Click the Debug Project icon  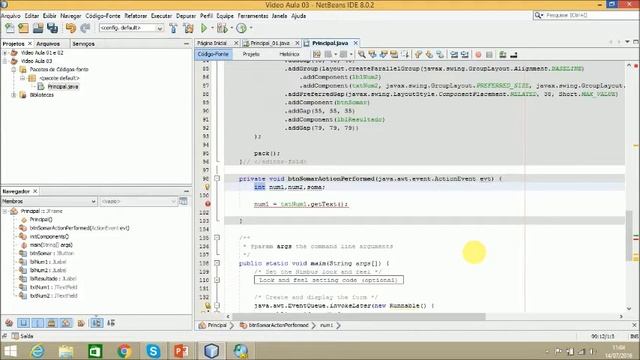(x=222, y=28)
